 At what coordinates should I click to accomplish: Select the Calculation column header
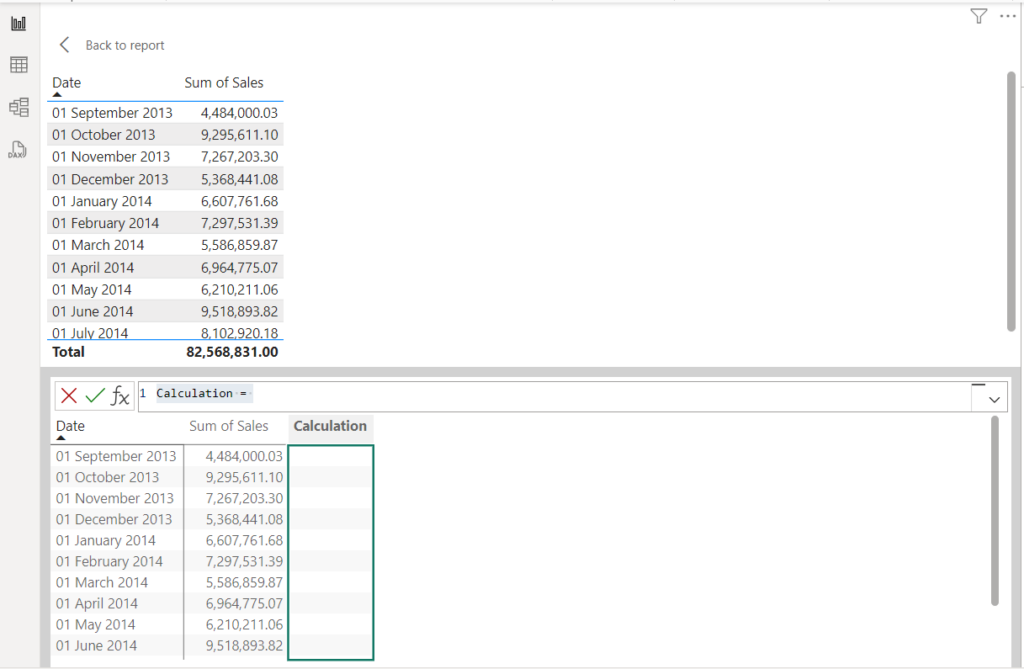pyautogui.click(x=330, y=426)
